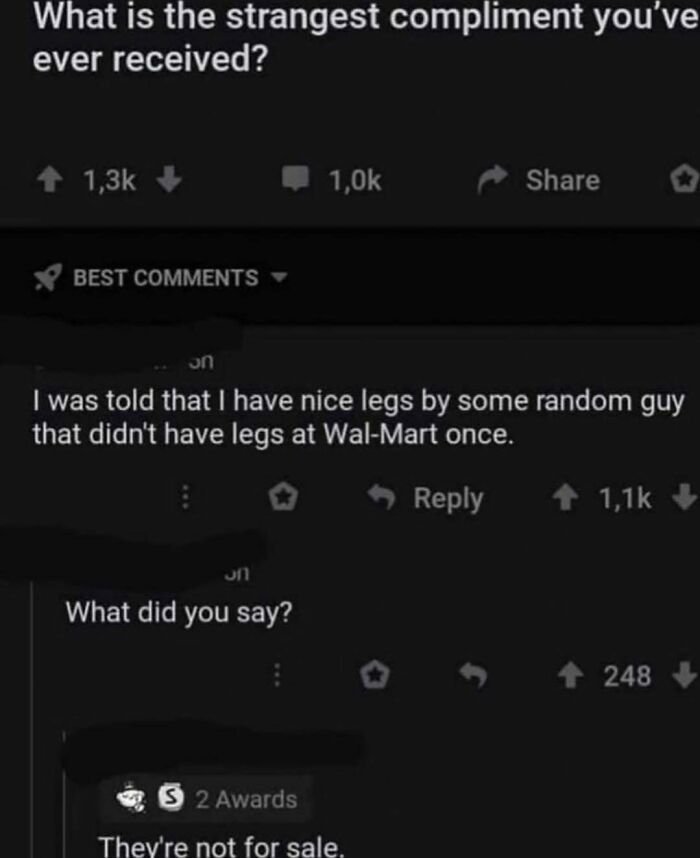Give award to the post
The width and height of the screenshot is (700, 858).
(x=685, y=180)
